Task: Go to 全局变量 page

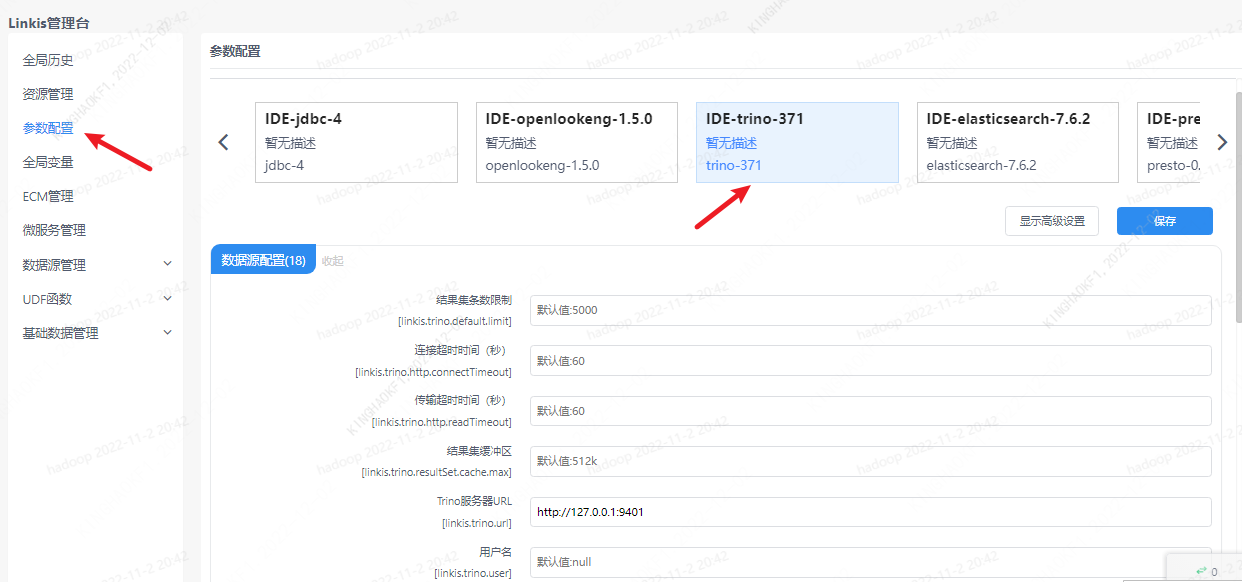Action: click(48, 162)
